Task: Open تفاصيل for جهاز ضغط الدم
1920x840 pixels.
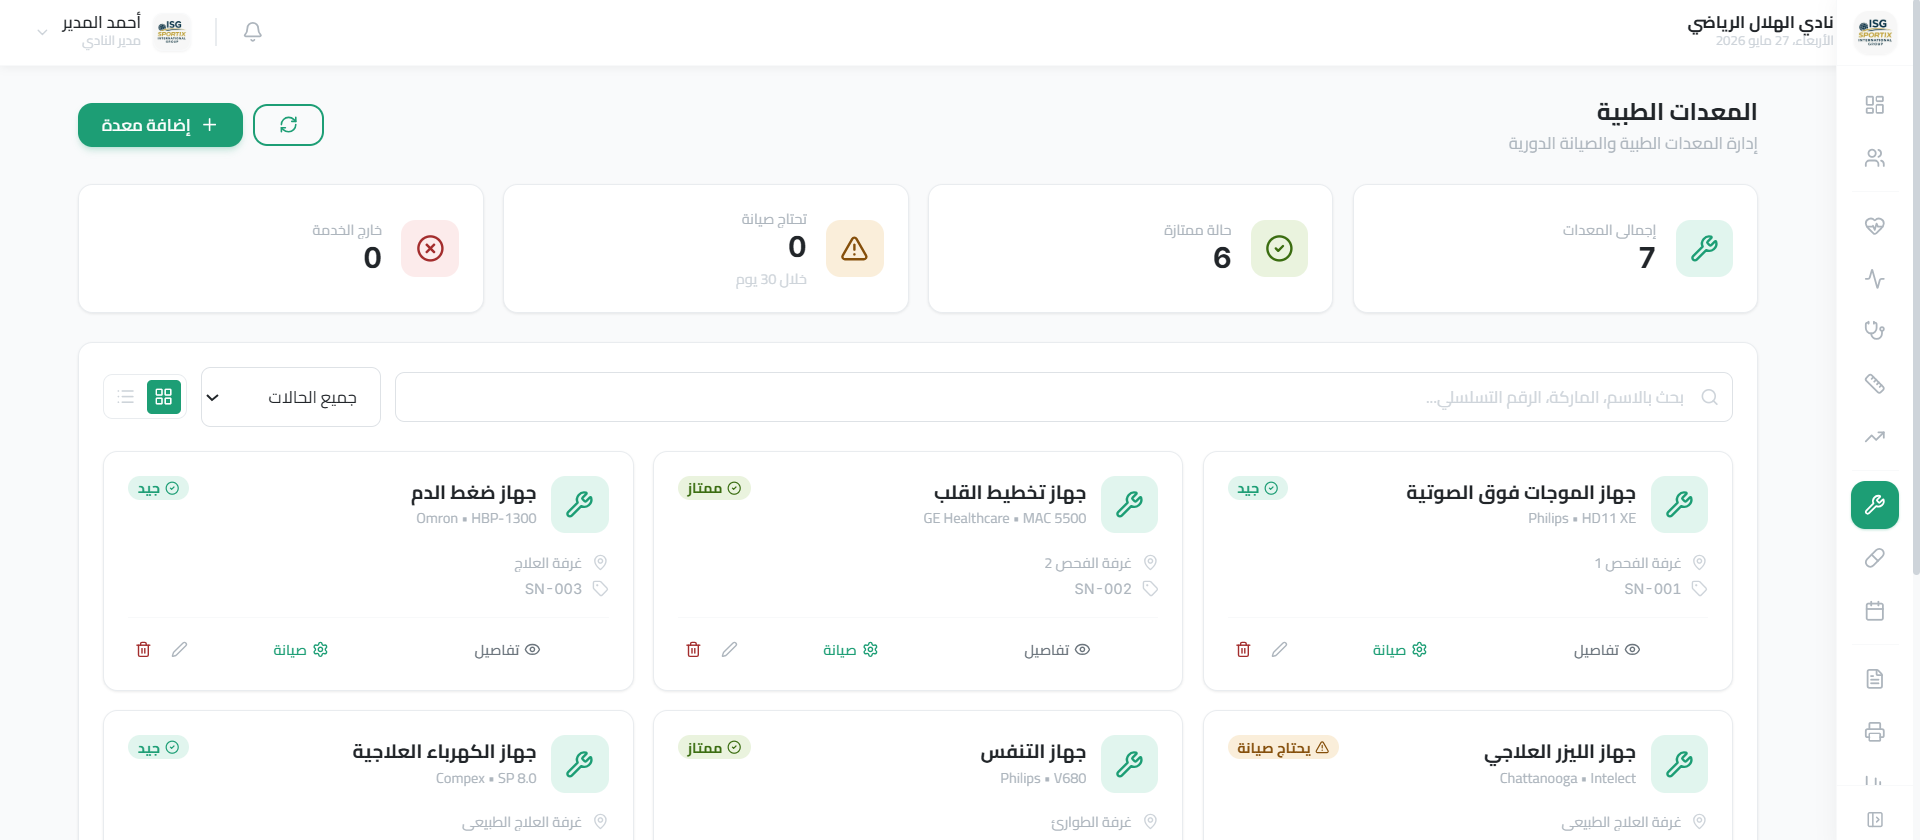Action: click(506, 650)
